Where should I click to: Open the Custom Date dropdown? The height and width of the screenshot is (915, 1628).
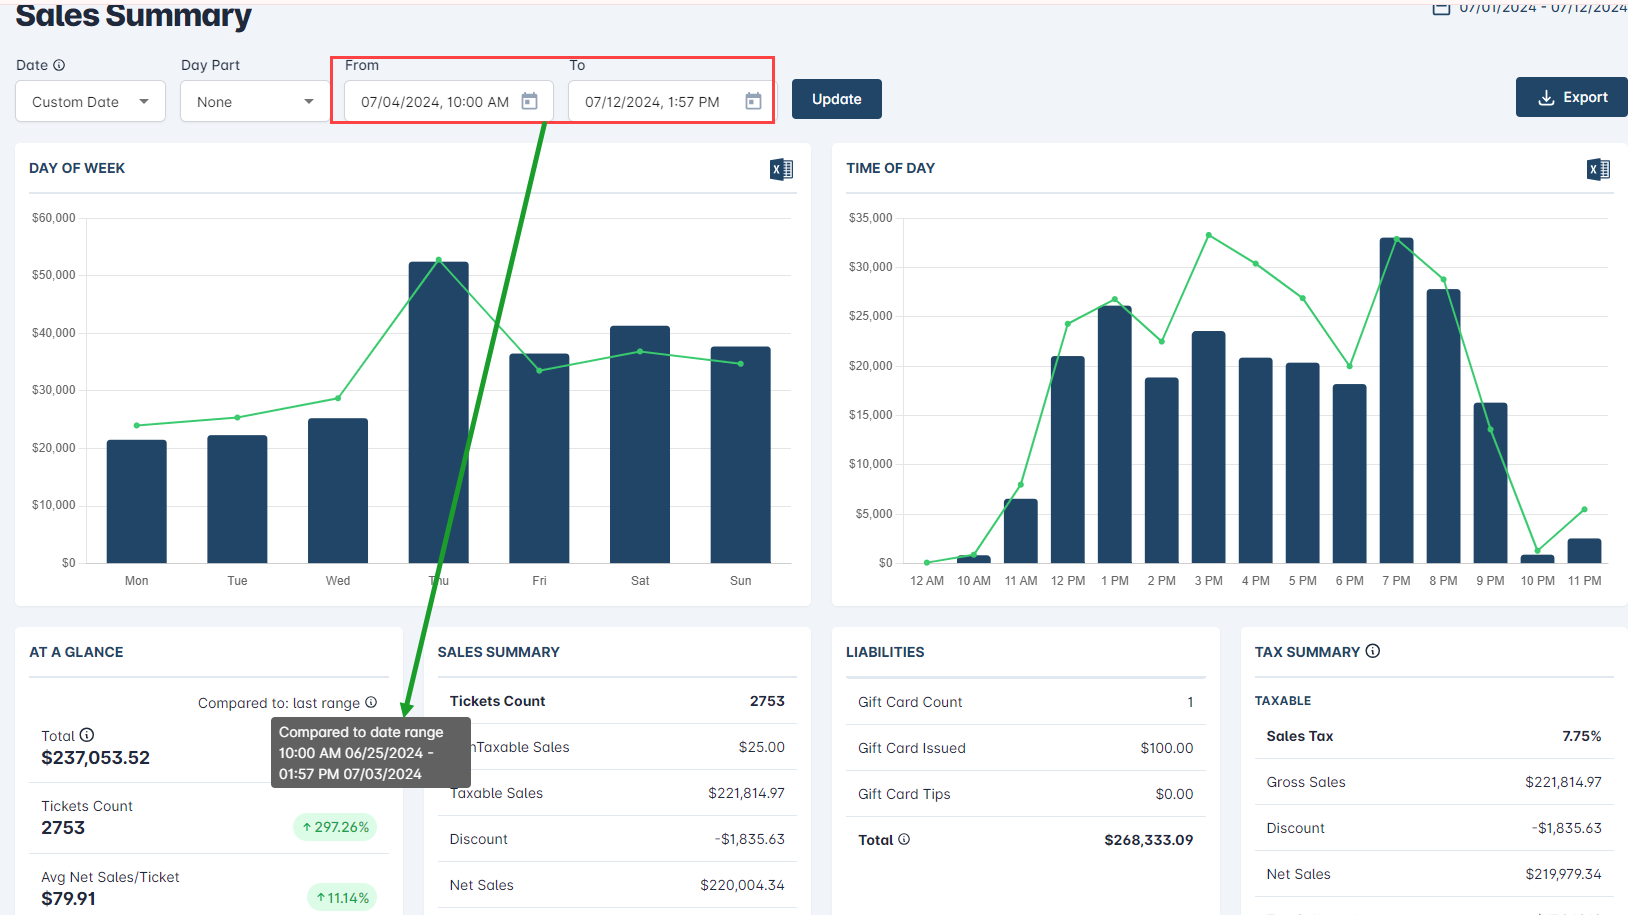tap(90, 102)
